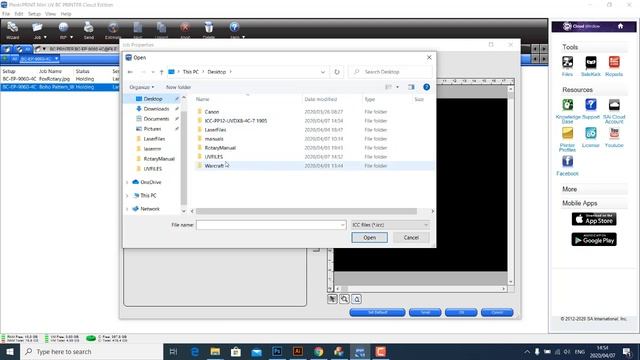Viewport: 640px width, 360px height.
Task: Expand the Network tree node
Action: coord(127,209)
